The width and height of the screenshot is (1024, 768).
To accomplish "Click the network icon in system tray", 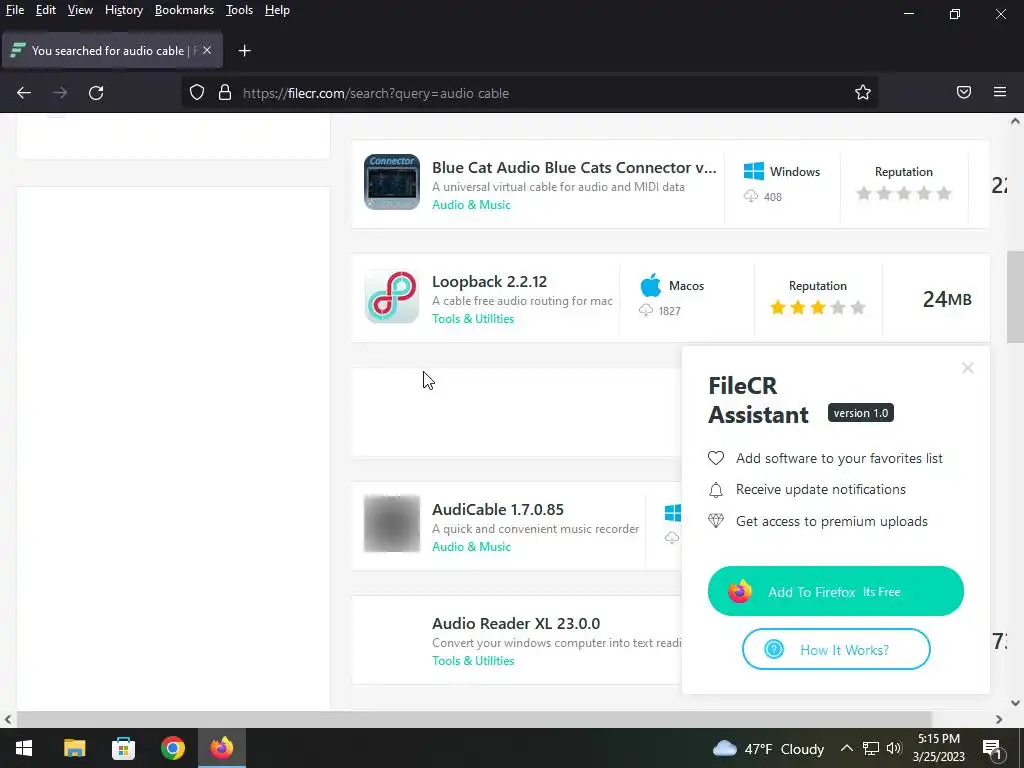I will 871,748.
